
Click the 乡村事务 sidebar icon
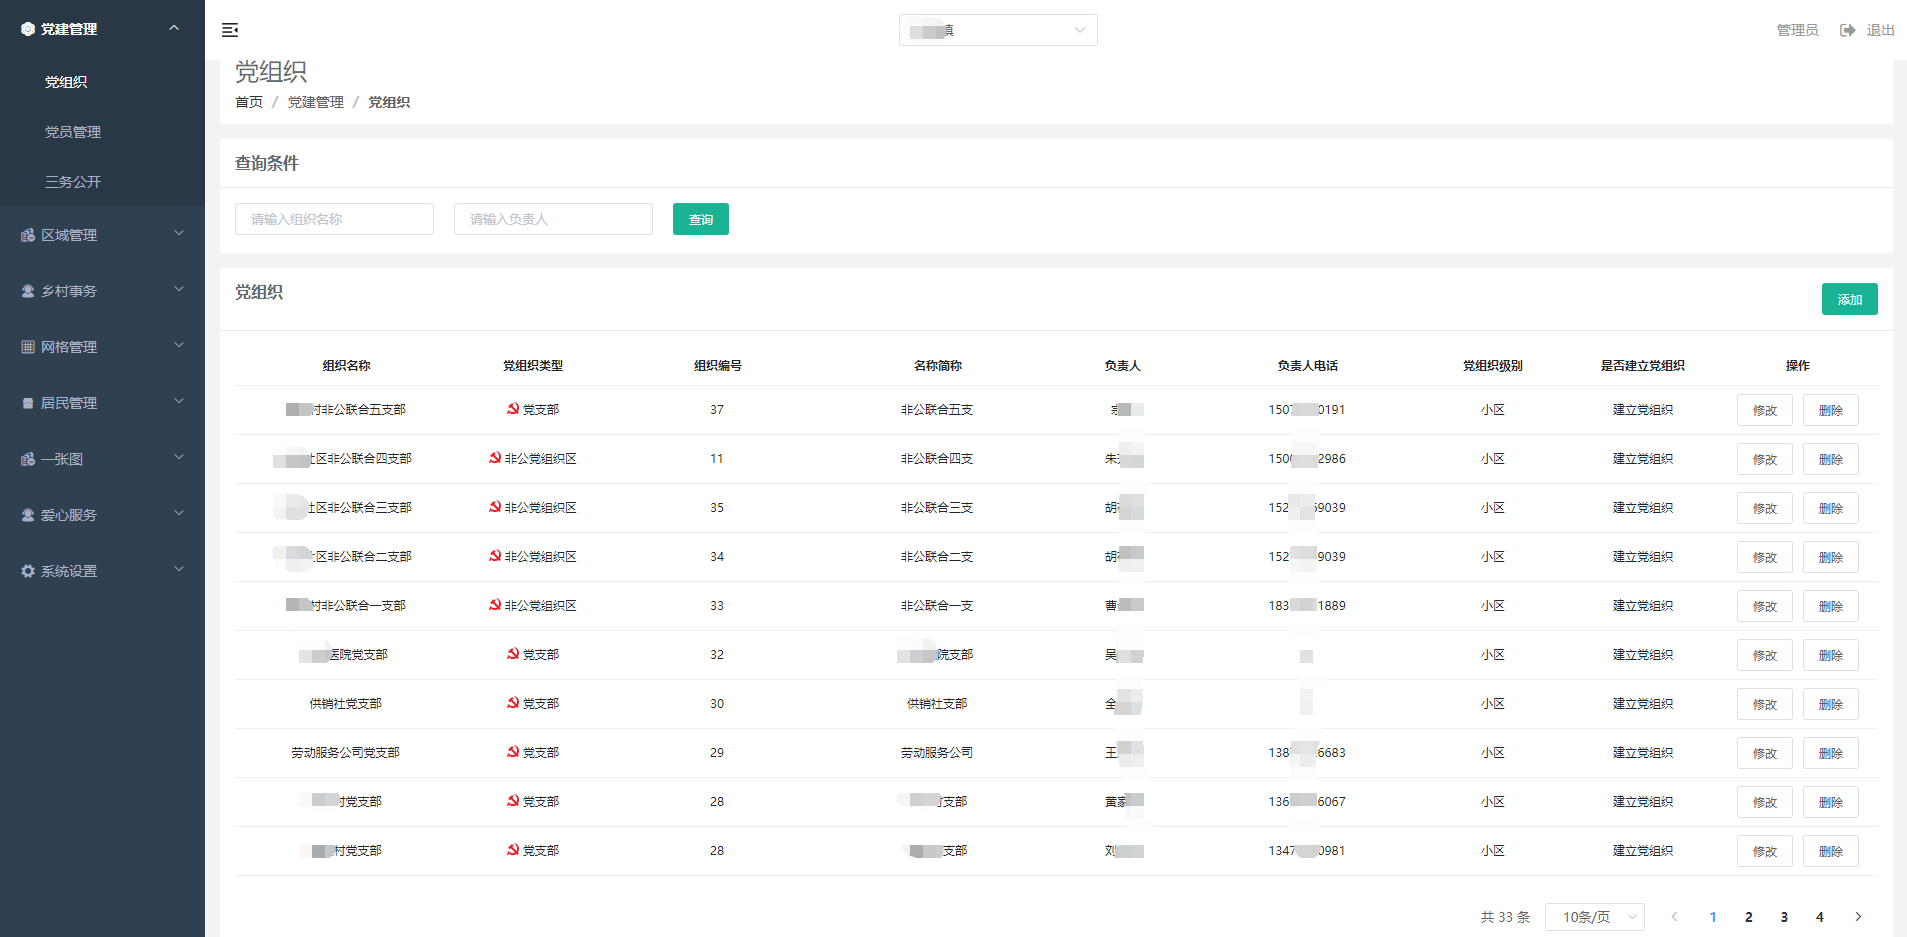tap(28, 291)
